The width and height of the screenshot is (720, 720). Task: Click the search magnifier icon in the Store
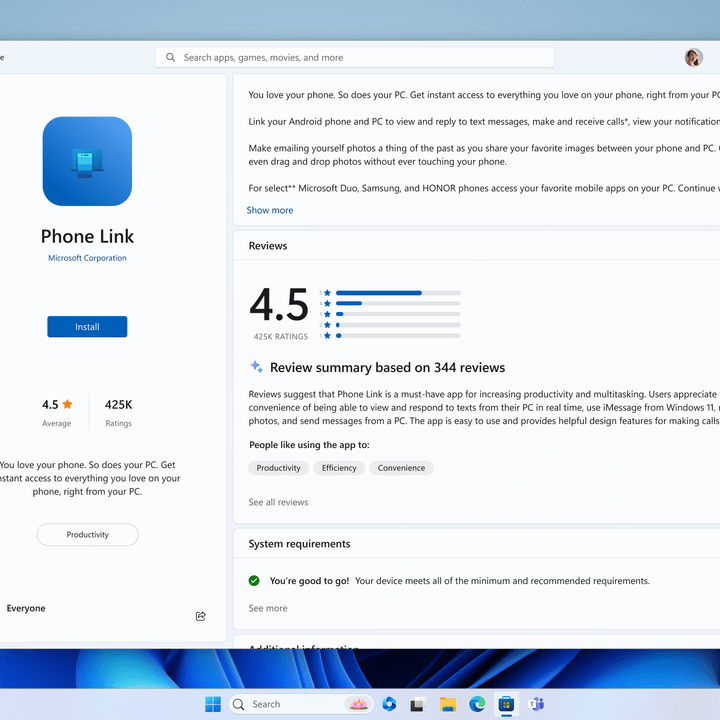tap(170, 57)
